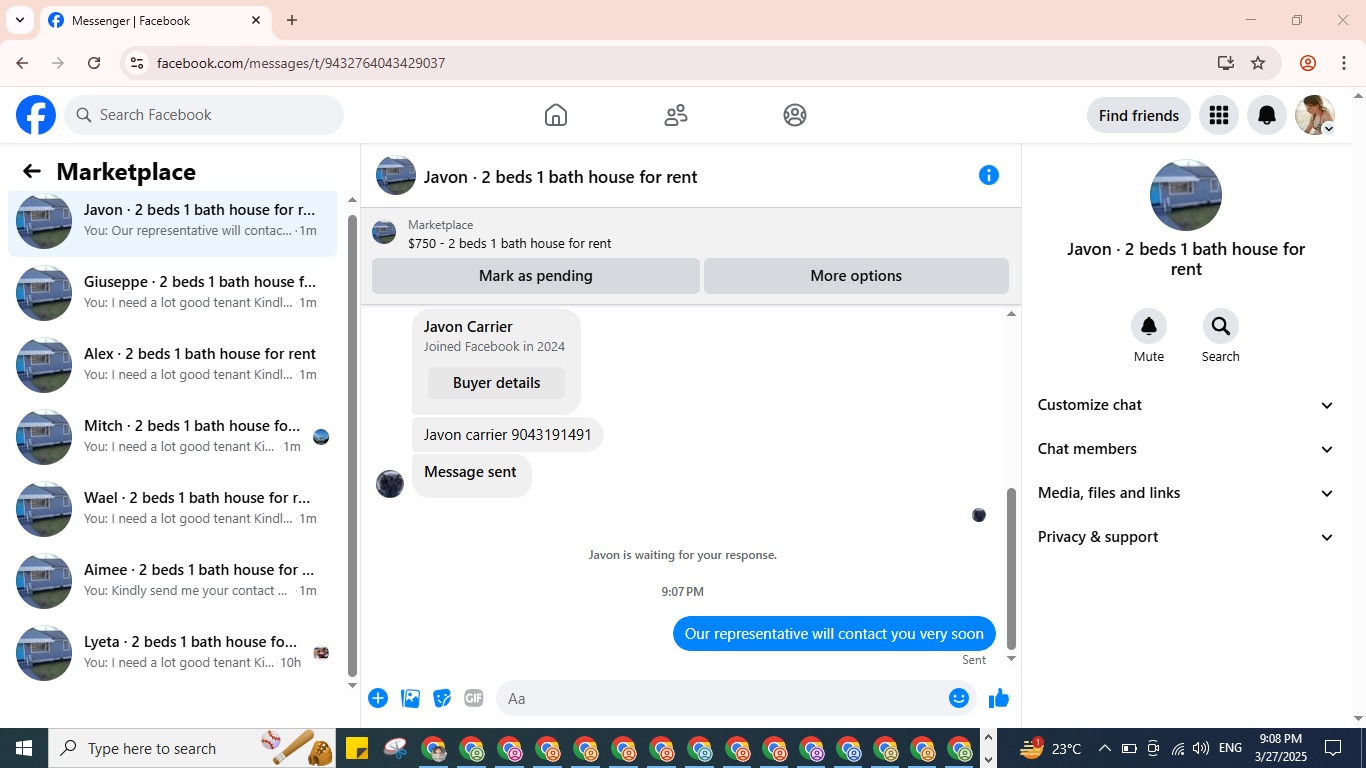Open the Chrome three-dot menu
The image size is (1366, 768).
[x=1344, y=63]
